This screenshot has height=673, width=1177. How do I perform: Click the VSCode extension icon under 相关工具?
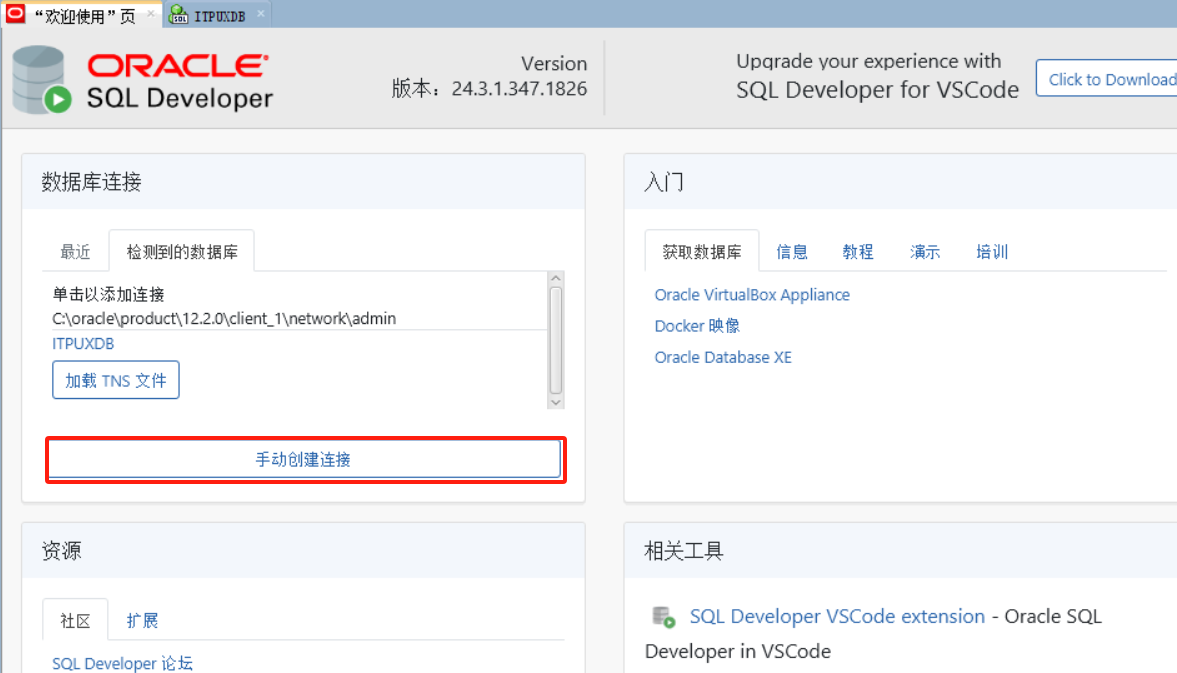point(664,617)
